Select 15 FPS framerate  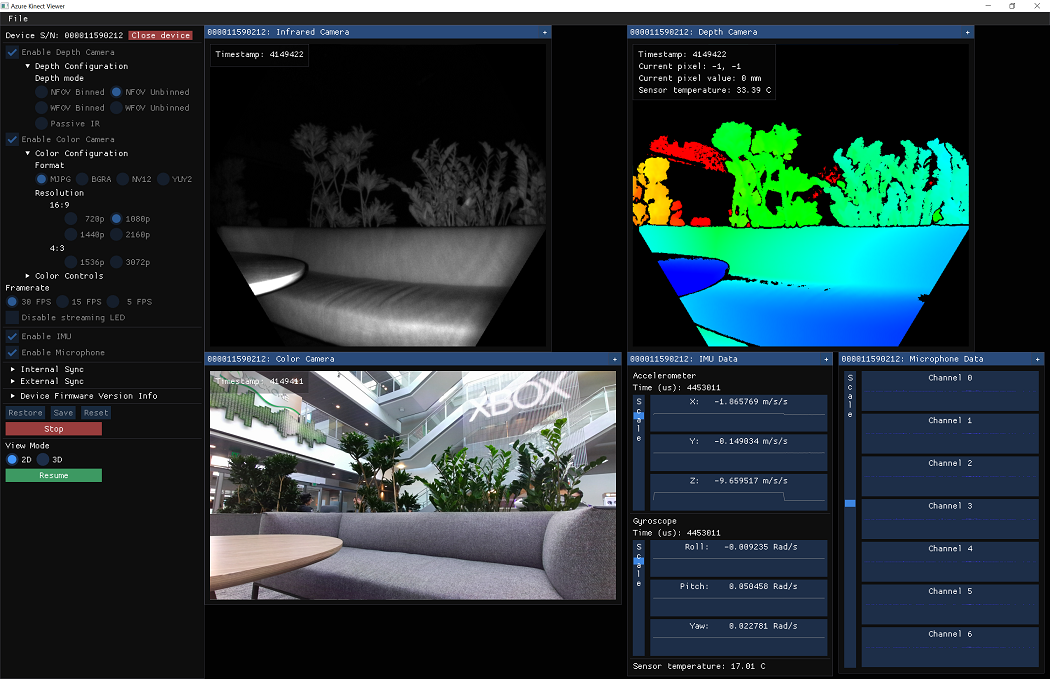coord(63,302)
